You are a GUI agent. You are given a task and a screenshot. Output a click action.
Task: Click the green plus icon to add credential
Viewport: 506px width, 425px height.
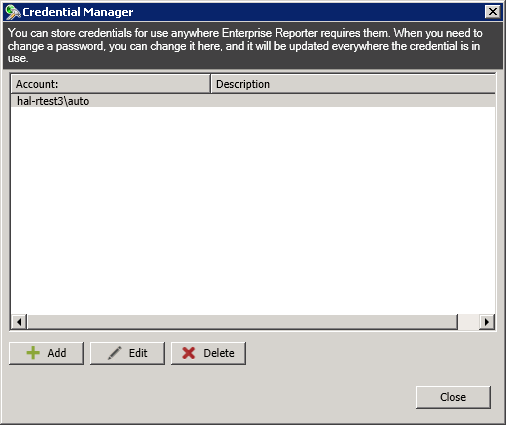[x=33, y=353]
